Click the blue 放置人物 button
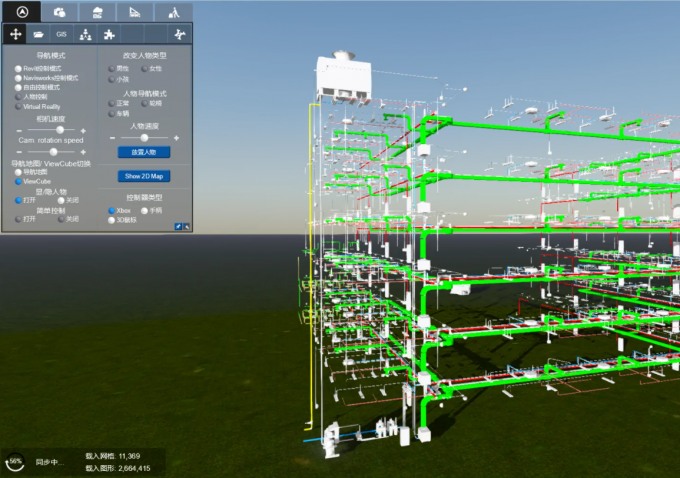Viewport: 680px width, 478px height. 144,152
